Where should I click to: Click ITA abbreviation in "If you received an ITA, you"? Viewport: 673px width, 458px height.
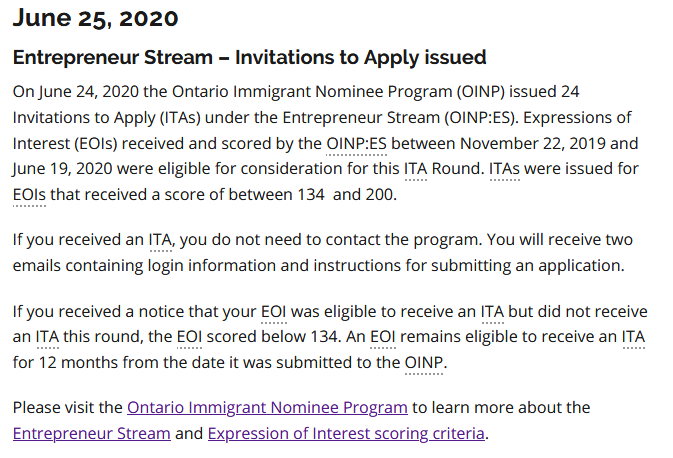160,240
